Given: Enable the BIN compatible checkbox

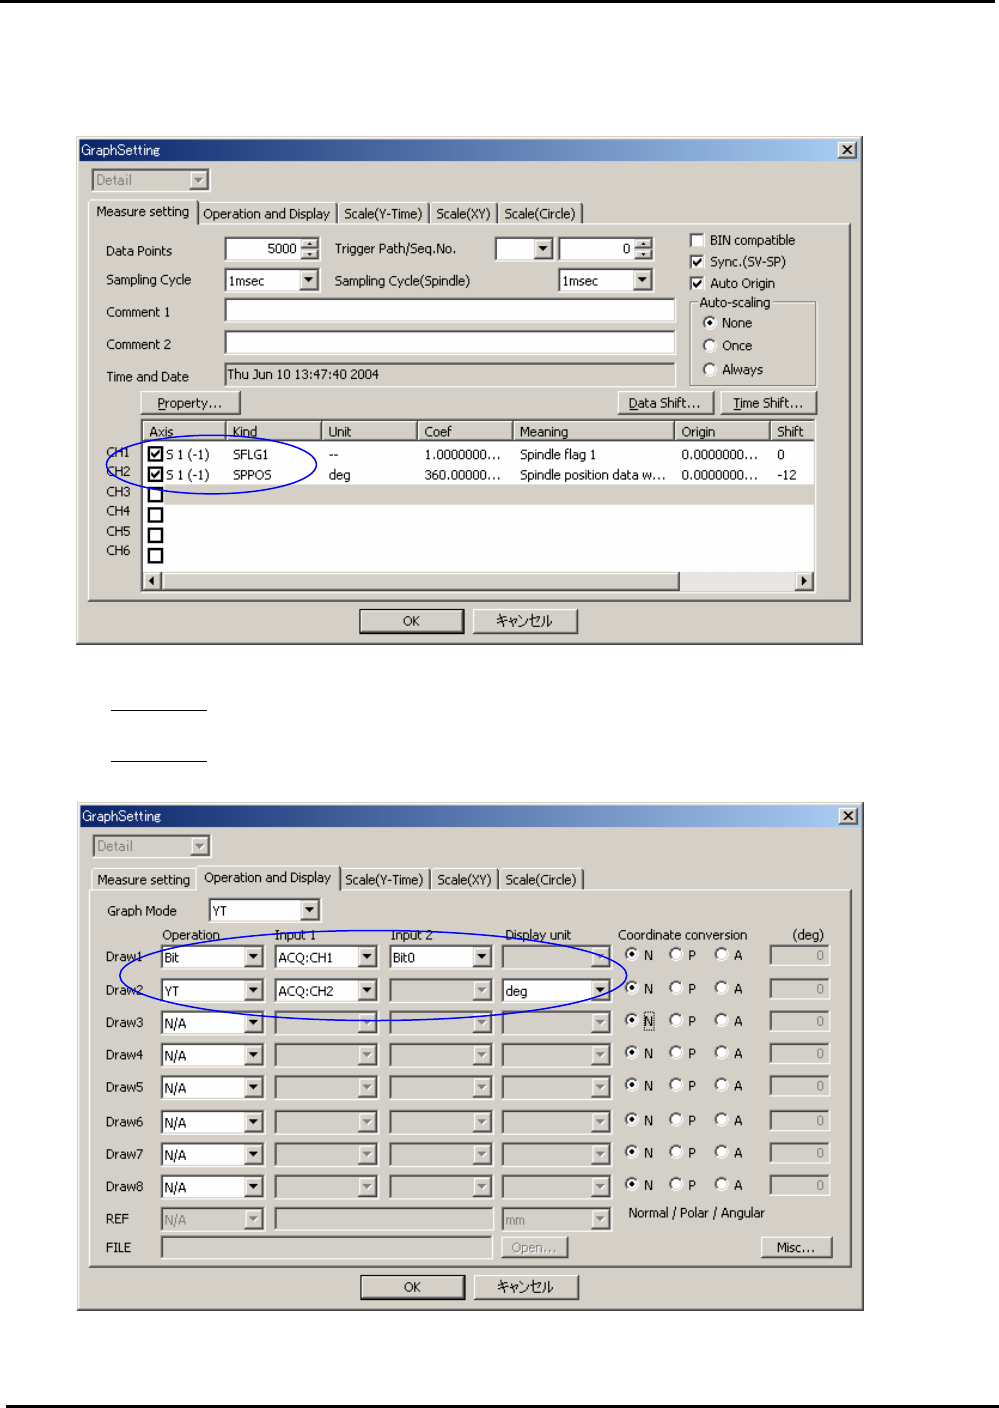Looking at the screenshot, I should [x=697, y=240].
